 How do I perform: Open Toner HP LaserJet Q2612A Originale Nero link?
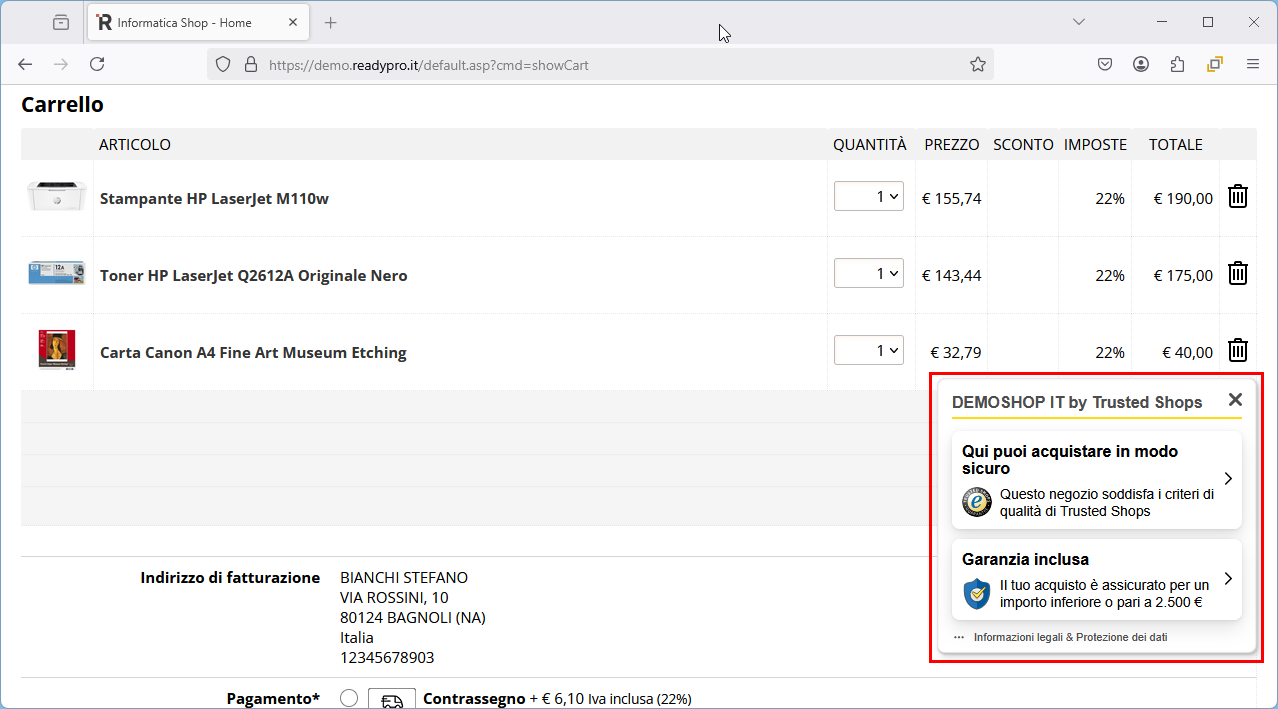pyautogui.click(x=254, y=275)
